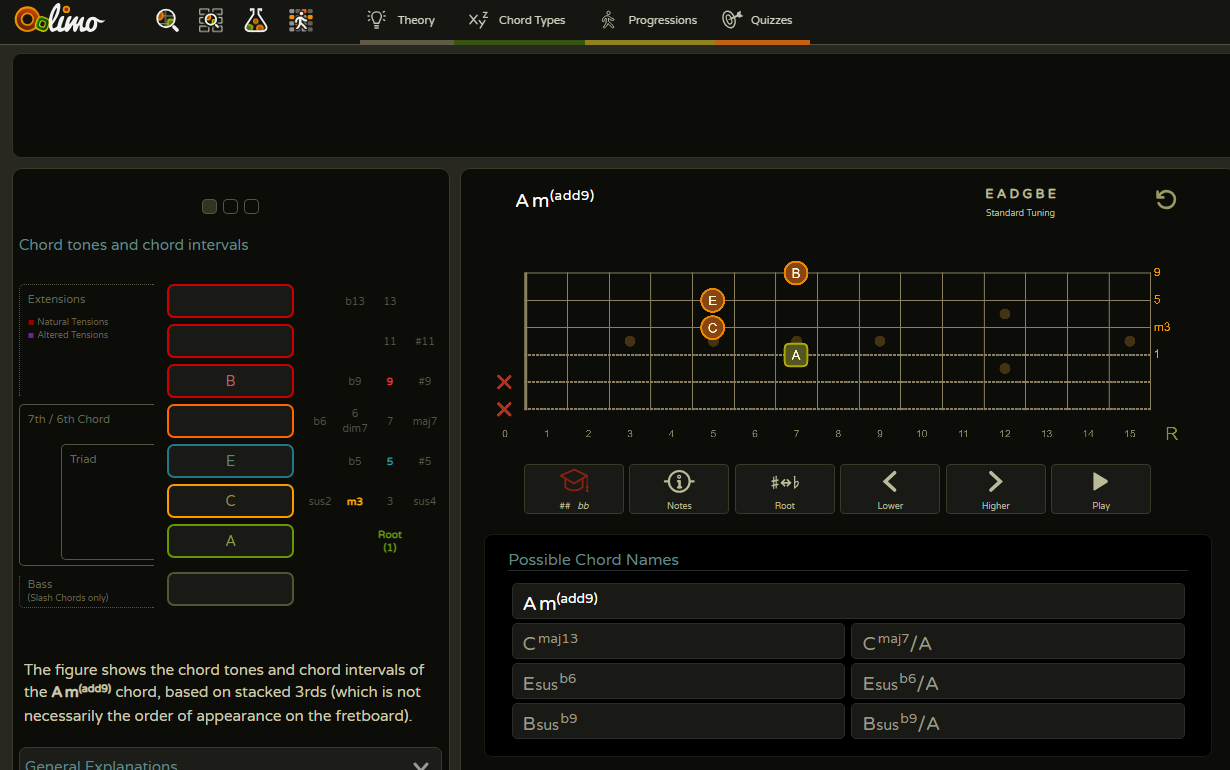Toggle the muted X on fifth string
The width and height of the screenshot is (1230, 770).
click(x=504, y=382)
